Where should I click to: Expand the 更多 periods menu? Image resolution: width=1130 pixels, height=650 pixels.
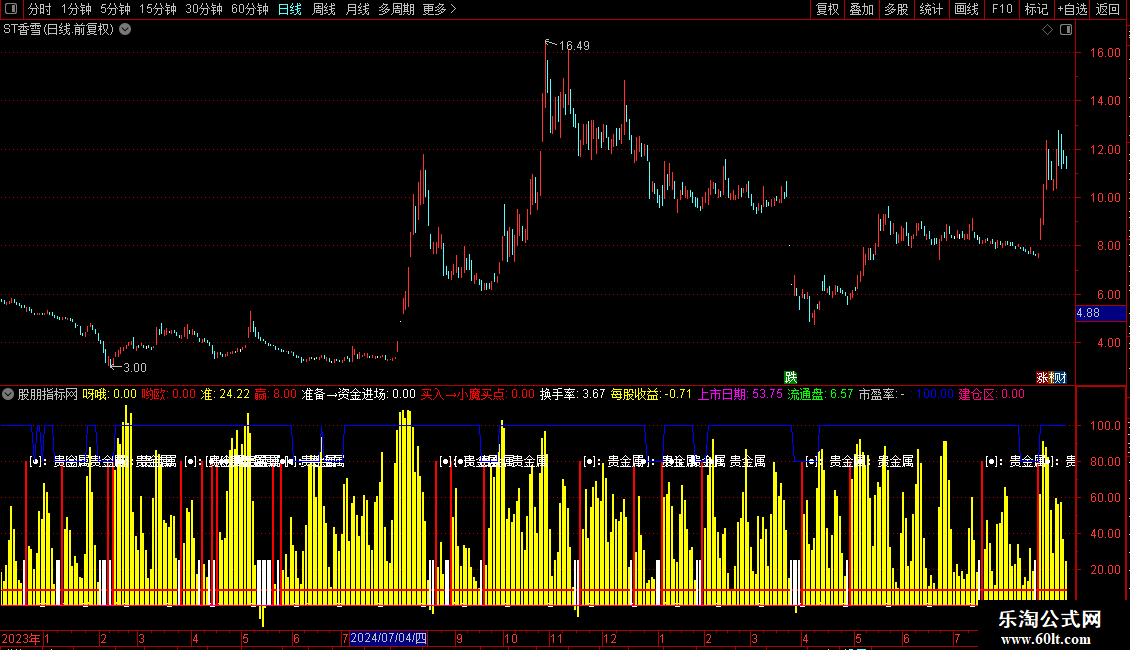[439, 9]
